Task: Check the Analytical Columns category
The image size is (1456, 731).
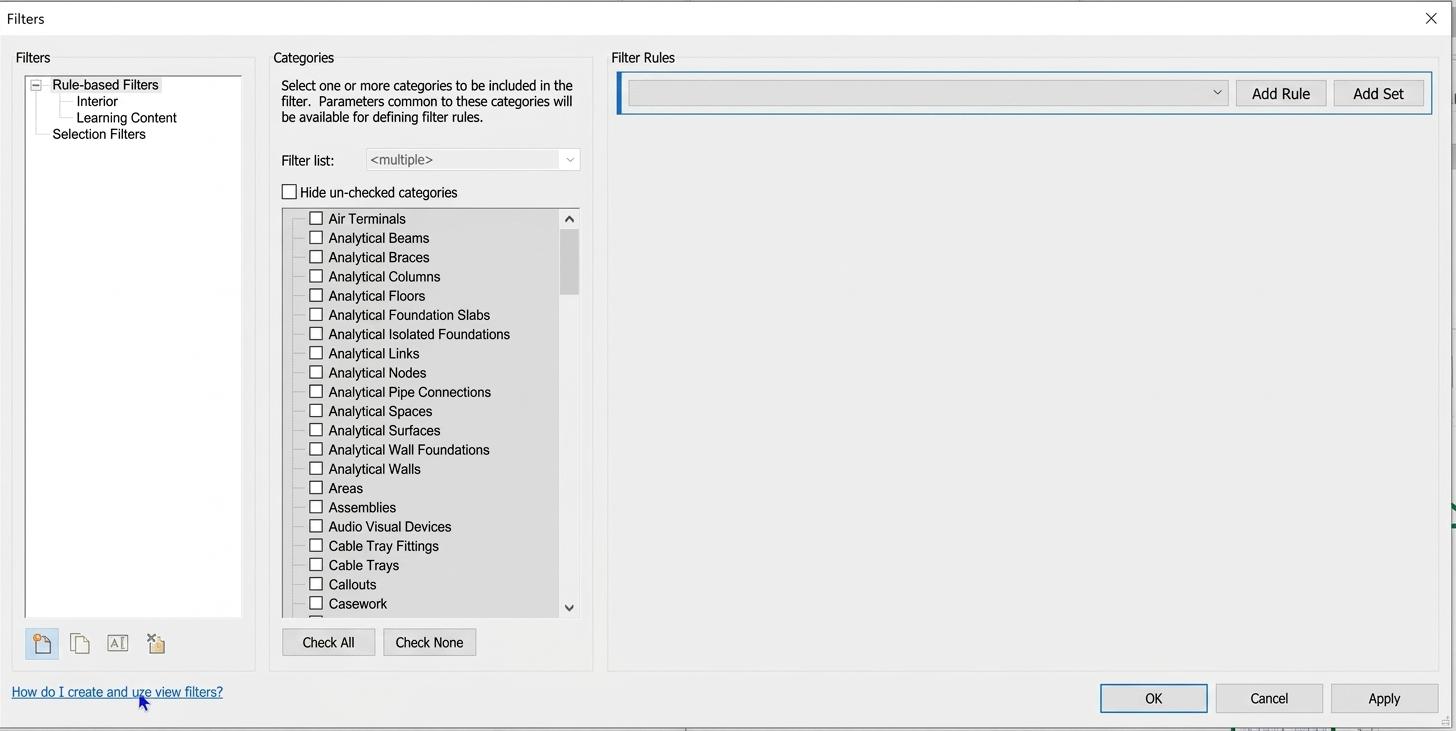Action: pyautogui.click(x=316, y=276)
